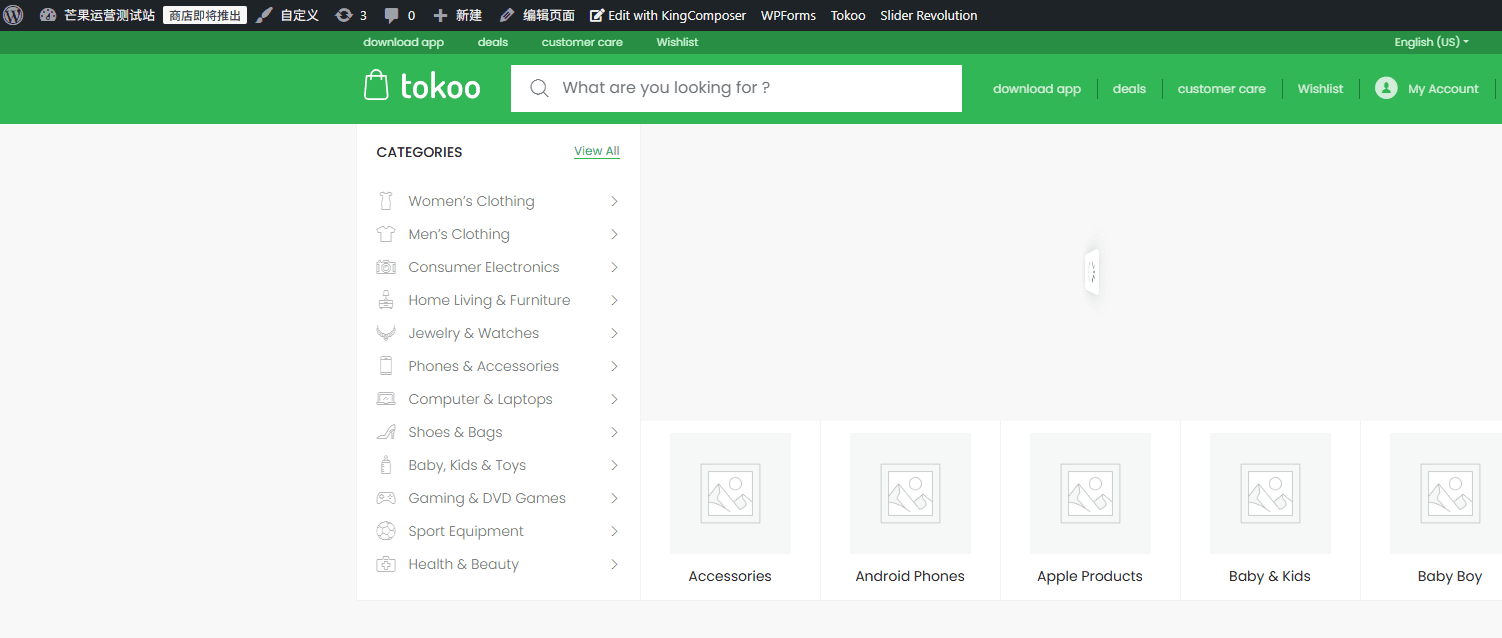This screenshot has height=638, width=1502.
Task: Click the slider loading spinner
Action: click(1092, 271)
